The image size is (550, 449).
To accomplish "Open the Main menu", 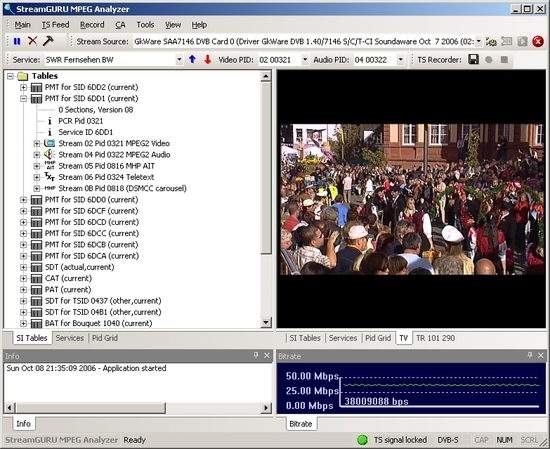I will pyautogui.click(x=22, y=25).
